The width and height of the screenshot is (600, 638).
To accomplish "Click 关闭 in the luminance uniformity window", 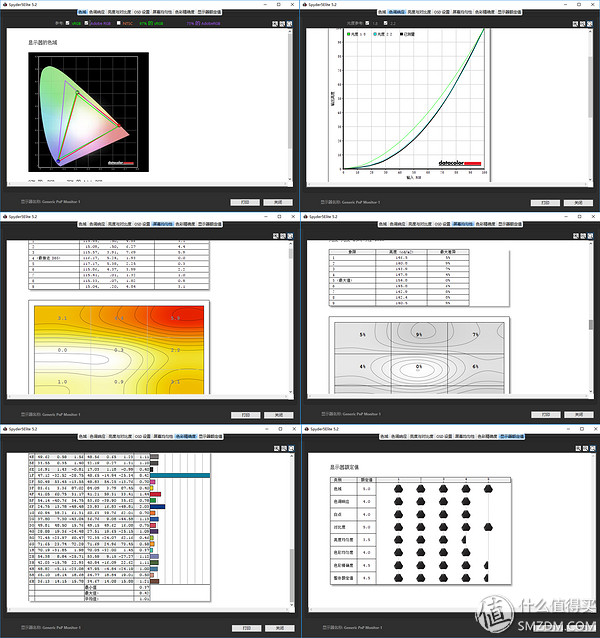I will pyautogui.click(x=578, y=415).
